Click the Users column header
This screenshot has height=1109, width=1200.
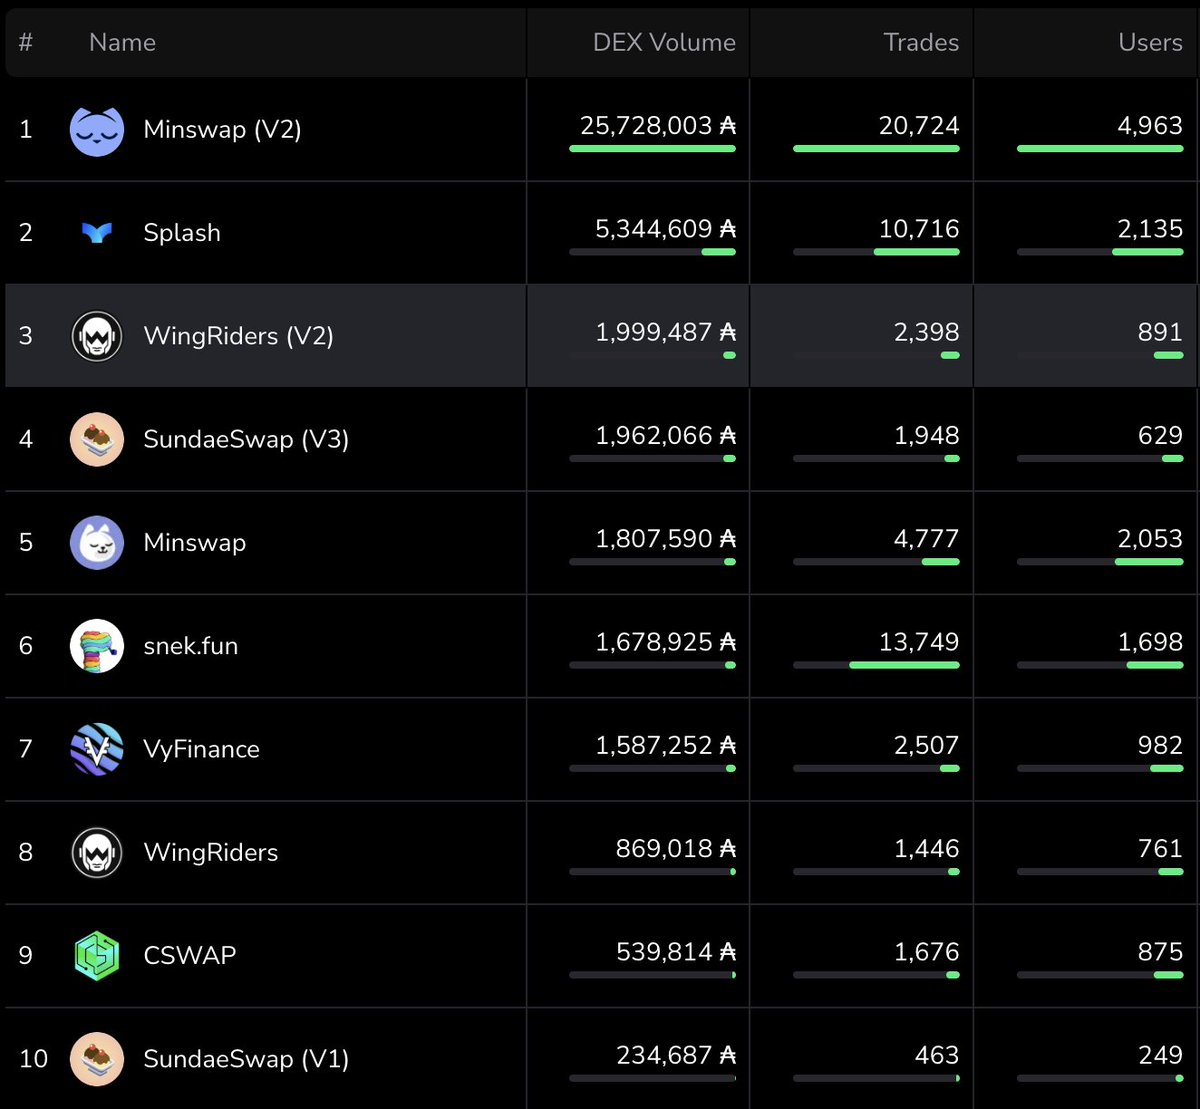coord(1150,42)
